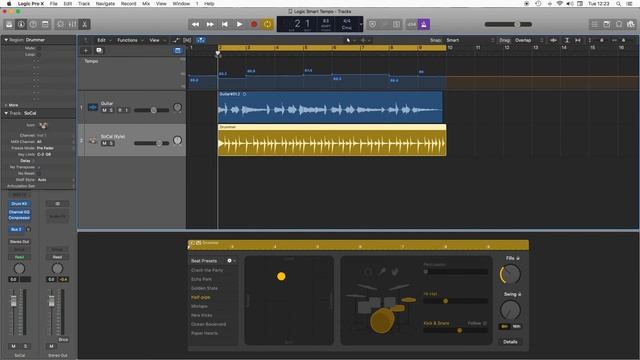Toggle the Inspector button
The image size is (640, 360).
click(21, 24)
